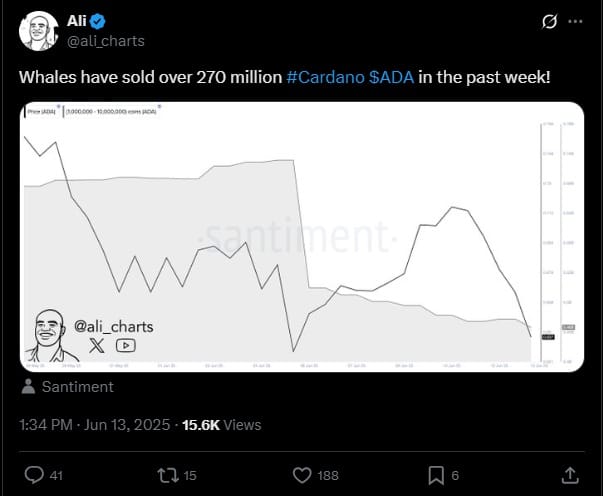Image resolution: width=603 pixels, height=496 pixels.
Task: Click the Price (ADA) legend label in chart
Action: [x=41, y=112]
